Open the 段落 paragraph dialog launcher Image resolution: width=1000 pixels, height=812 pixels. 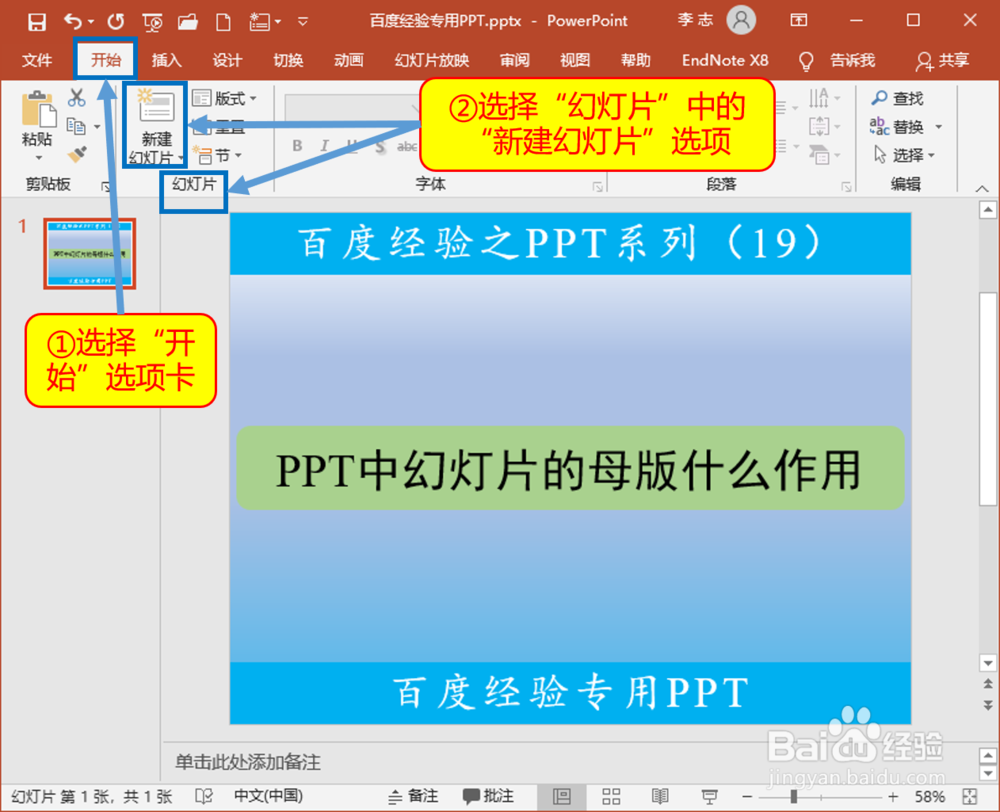pos(846,186)
